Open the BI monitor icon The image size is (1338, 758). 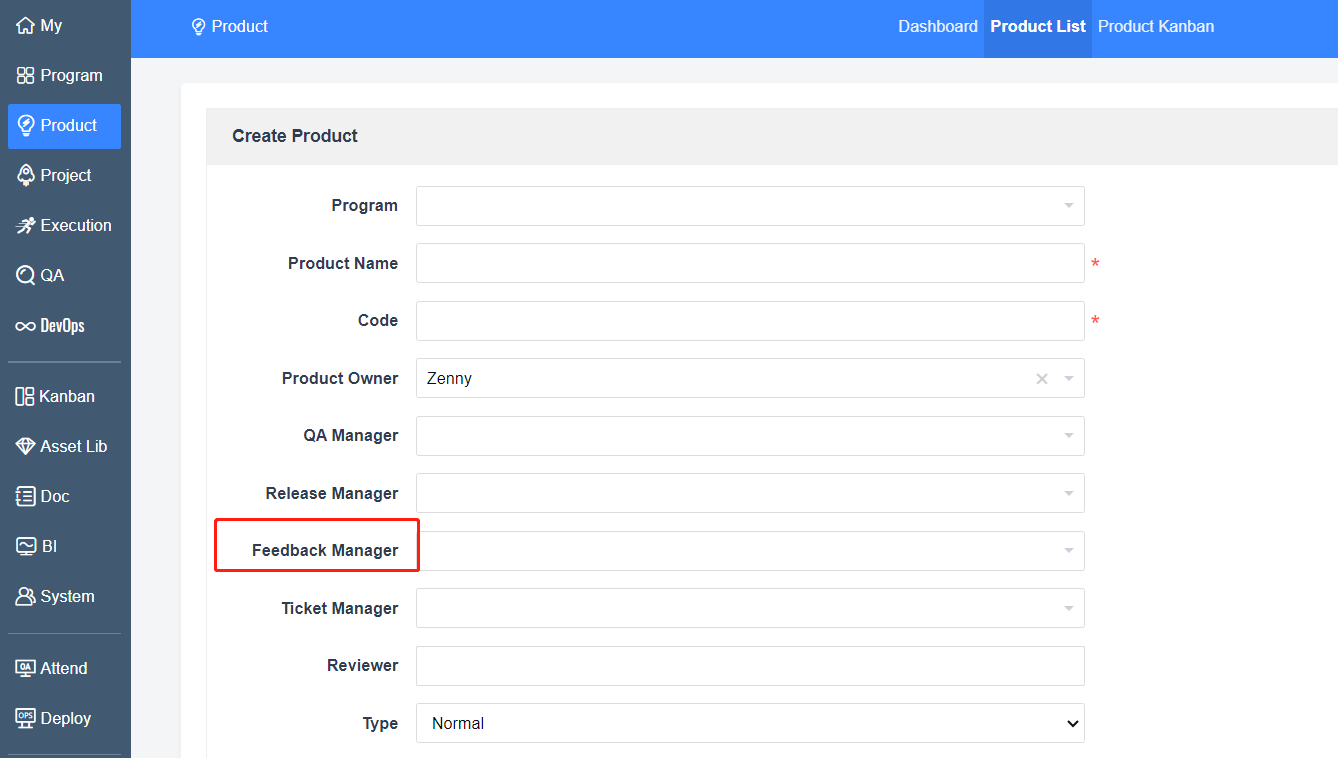click(x=26, y=547)
